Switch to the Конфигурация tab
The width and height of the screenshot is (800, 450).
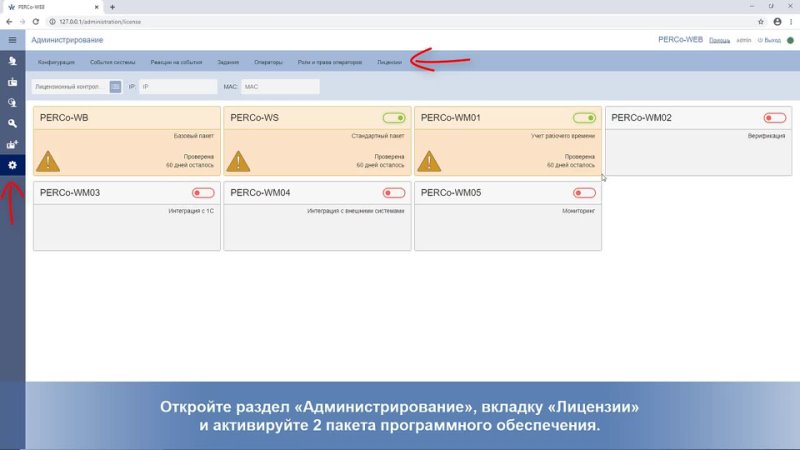(56, 62)
